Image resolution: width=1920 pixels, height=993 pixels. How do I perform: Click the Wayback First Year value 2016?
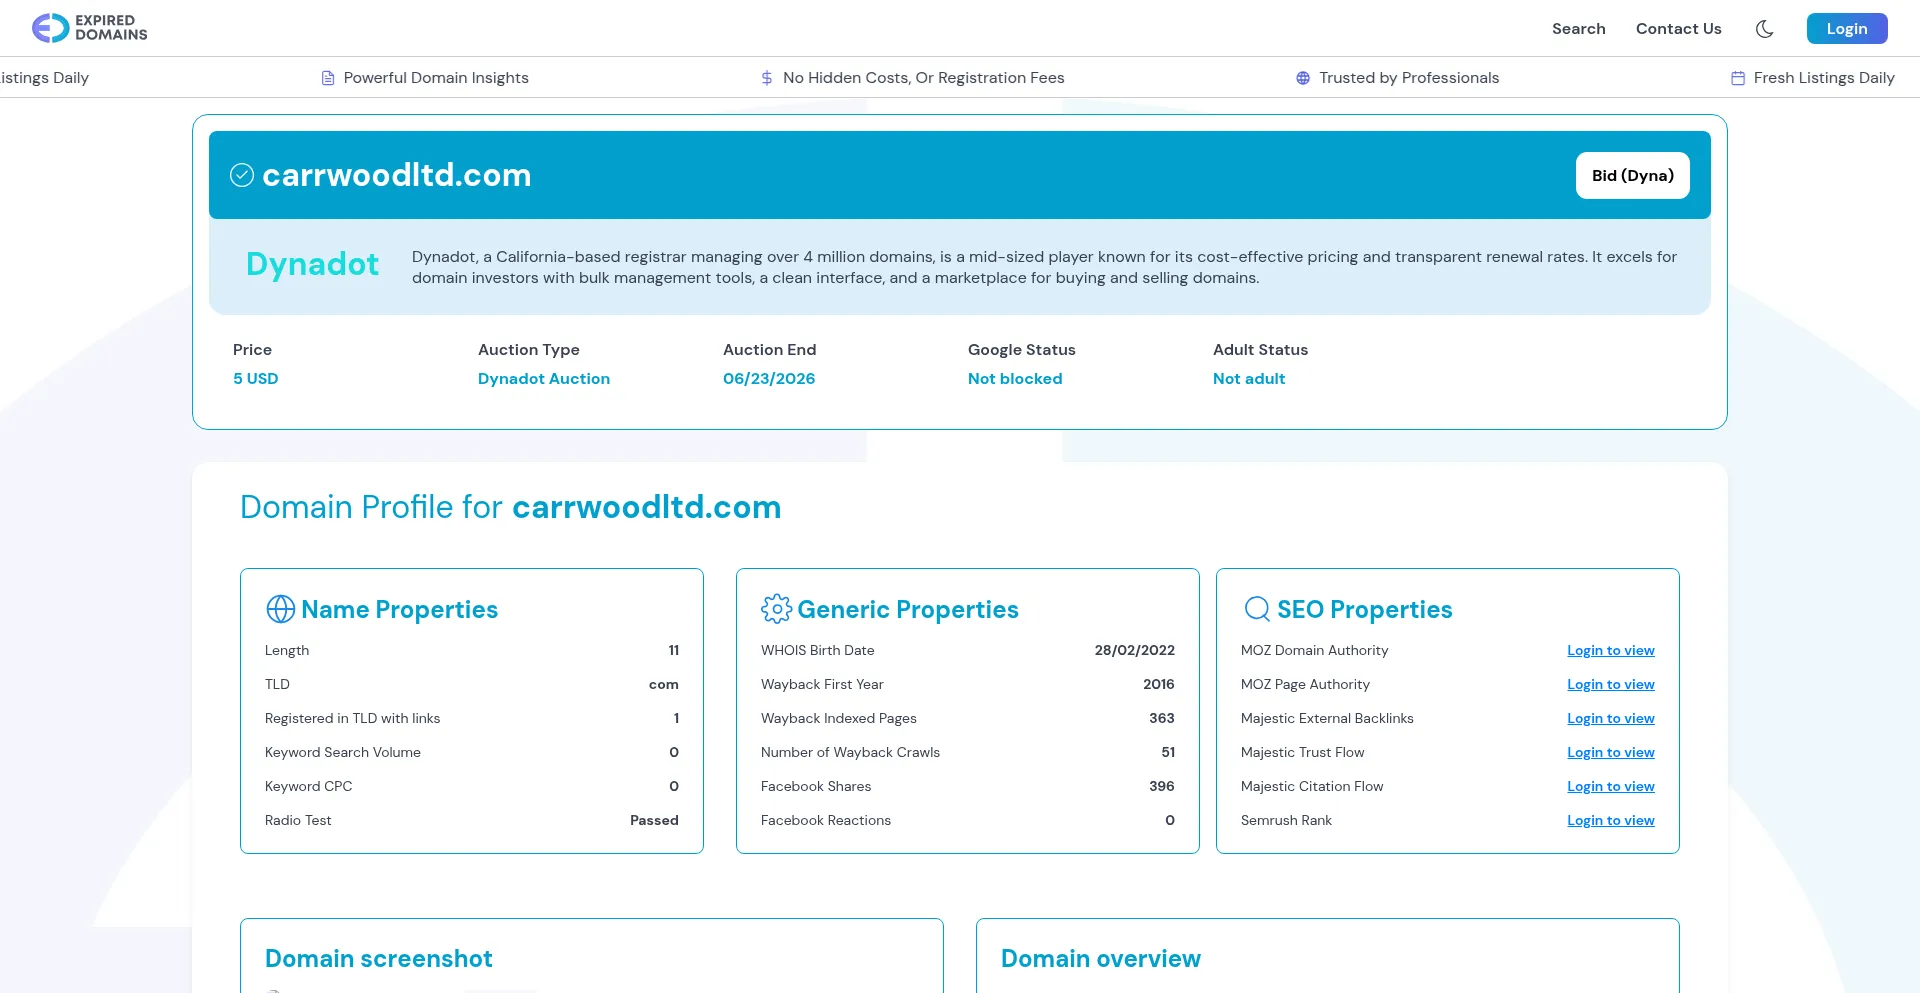tap(1159, 685)
